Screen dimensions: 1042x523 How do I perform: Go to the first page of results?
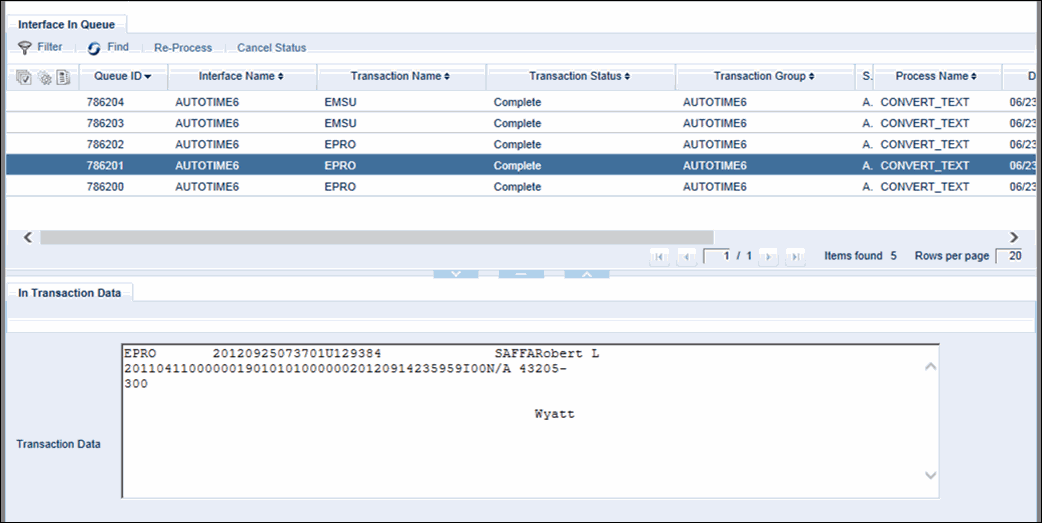tap(659, 257)
